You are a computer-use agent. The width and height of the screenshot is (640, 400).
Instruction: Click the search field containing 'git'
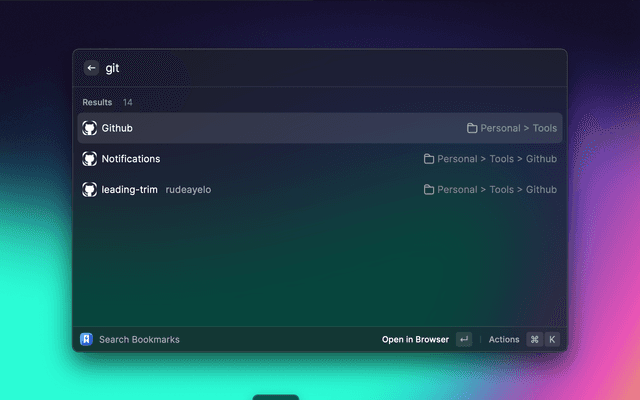300,68
